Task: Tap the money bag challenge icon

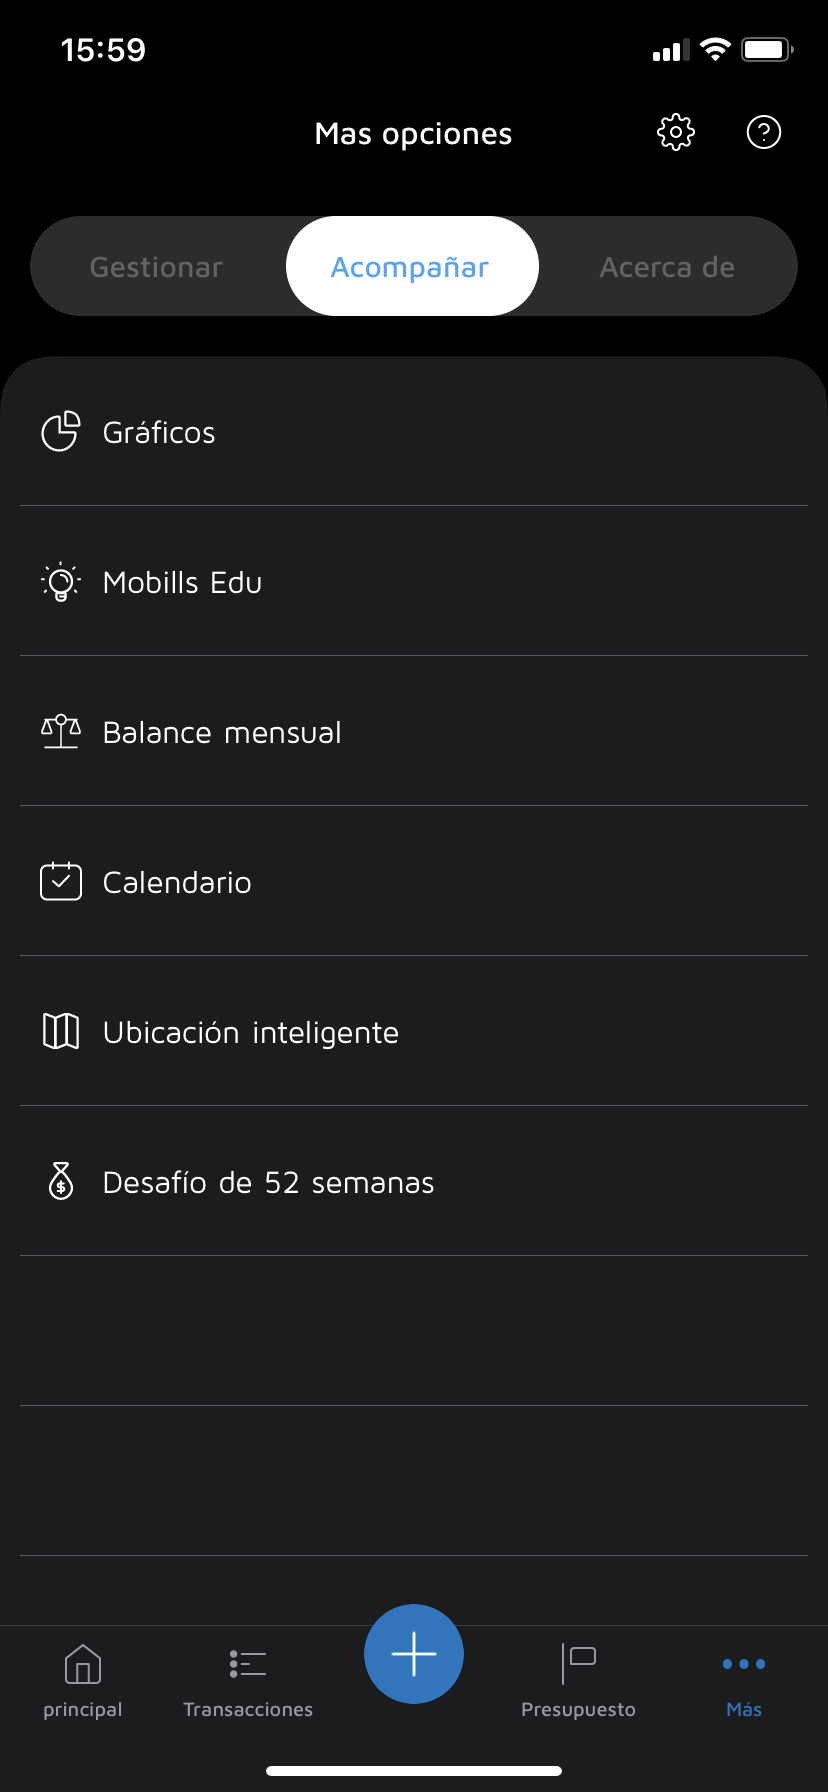Action: 60,1182
